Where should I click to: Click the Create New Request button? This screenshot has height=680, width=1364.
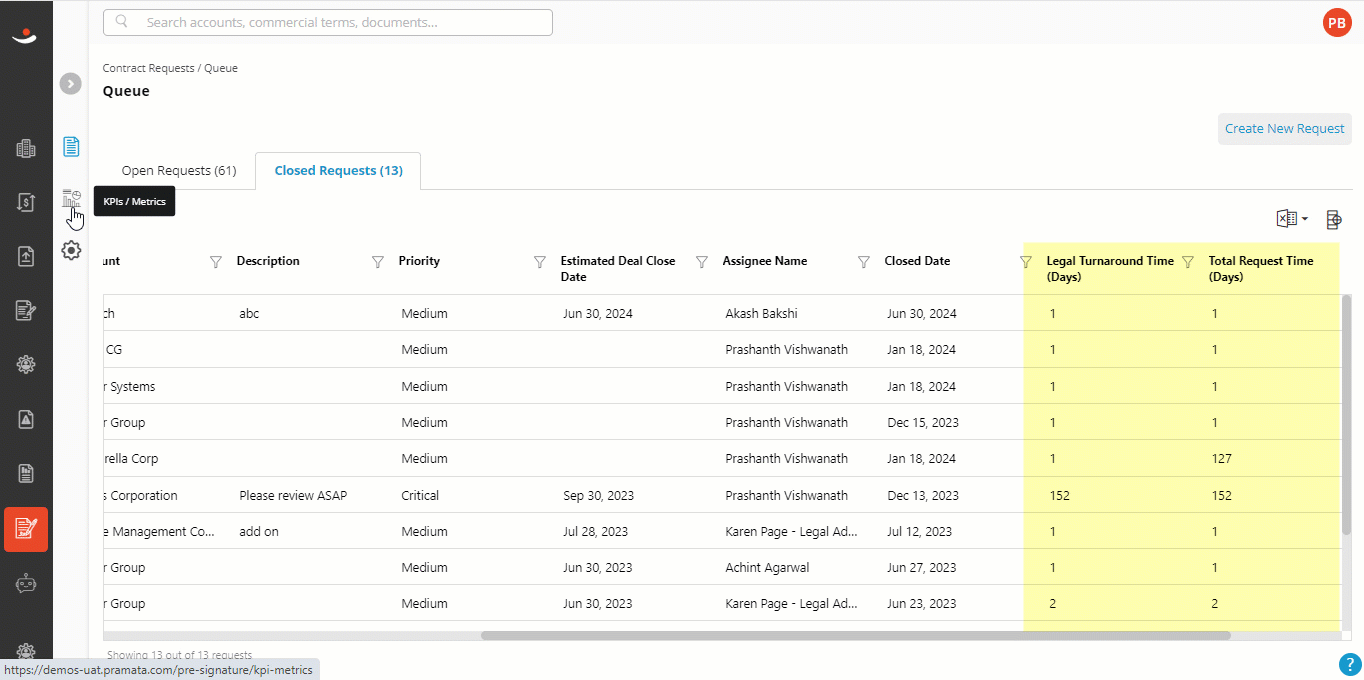pos(1284,128)
